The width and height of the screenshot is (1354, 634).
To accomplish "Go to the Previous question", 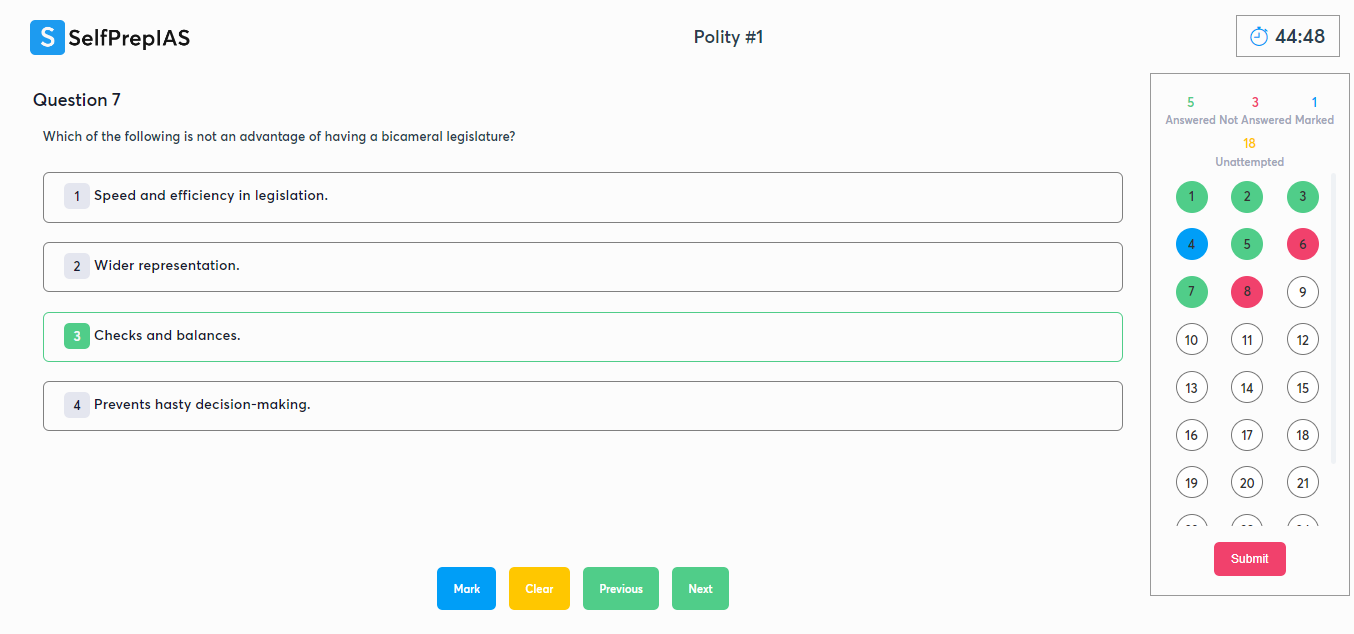I will pyautogui.click(x=620, y=589).
